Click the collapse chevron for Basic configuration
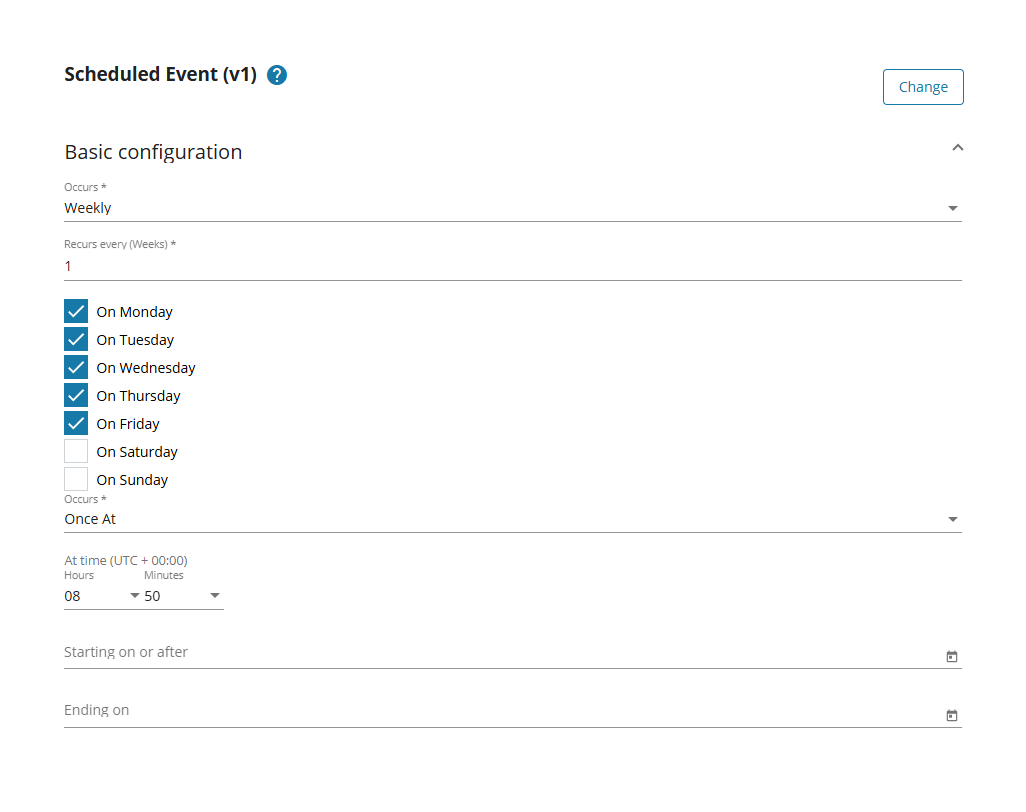The image size is (1026, 812). coord(957,147)
